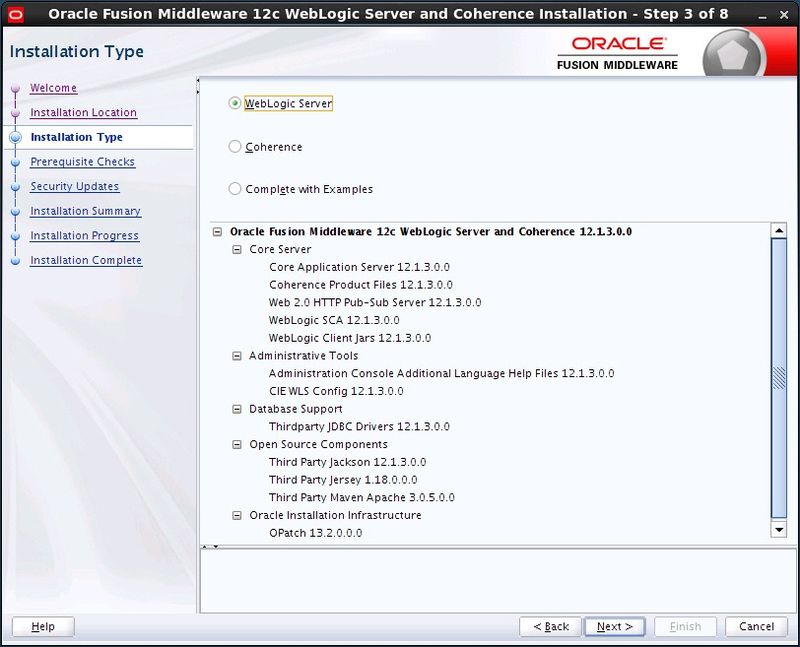
Task: Select Third Party Jersey 1.18.0.0.0 row
Action: pyautogui.click(x=343, y=480)
